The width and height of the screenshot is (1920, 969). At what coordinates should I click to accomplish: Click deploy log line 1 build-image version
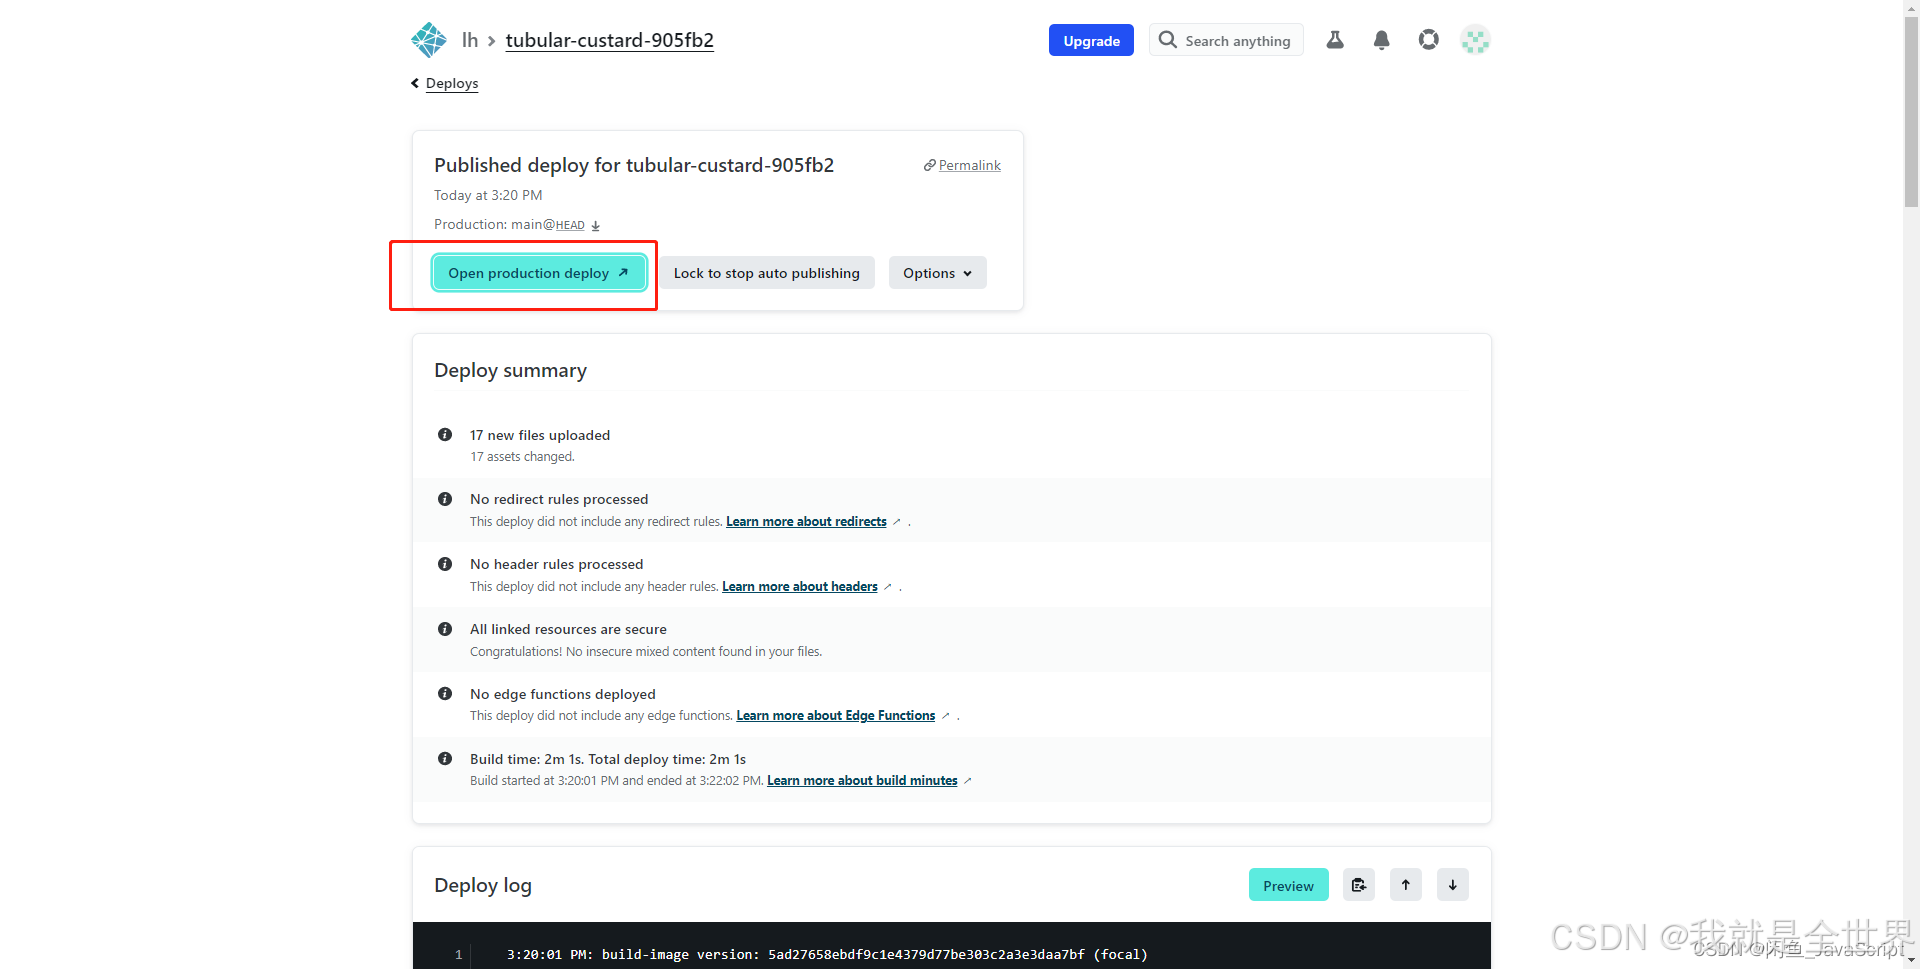tap(827, 955)
